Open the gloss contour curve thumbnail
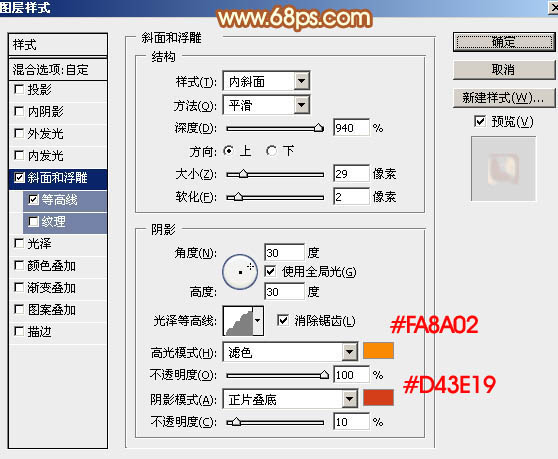 click(238, 321)
